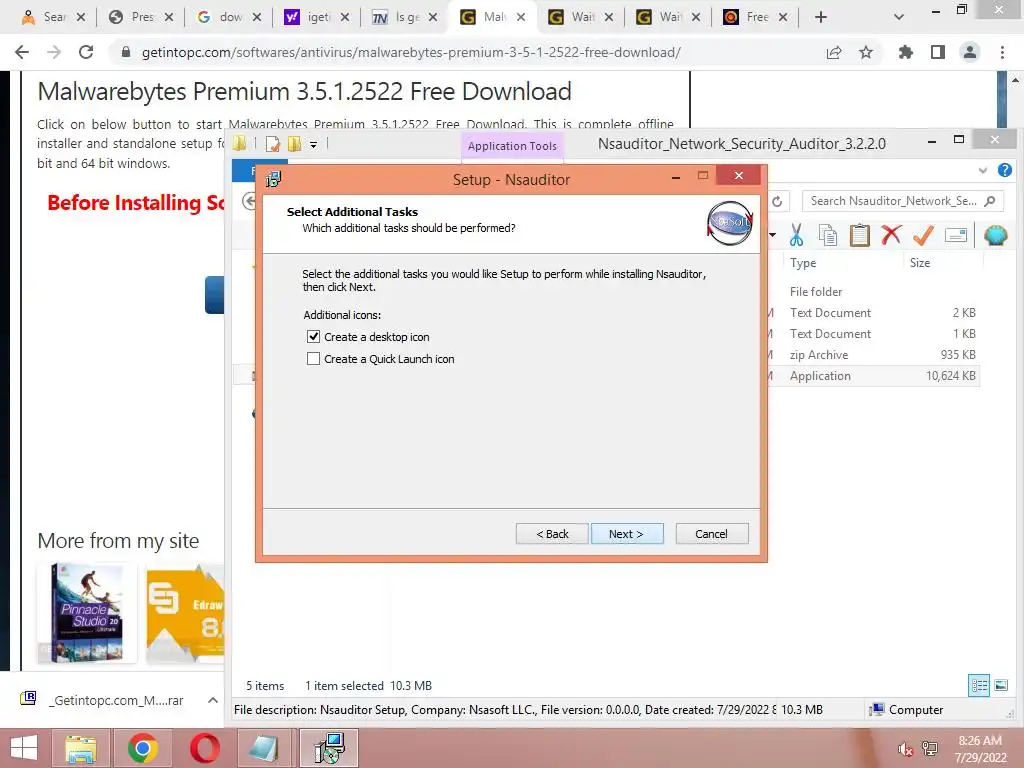Click the Rename icon in Explorer toolbar

955,234
